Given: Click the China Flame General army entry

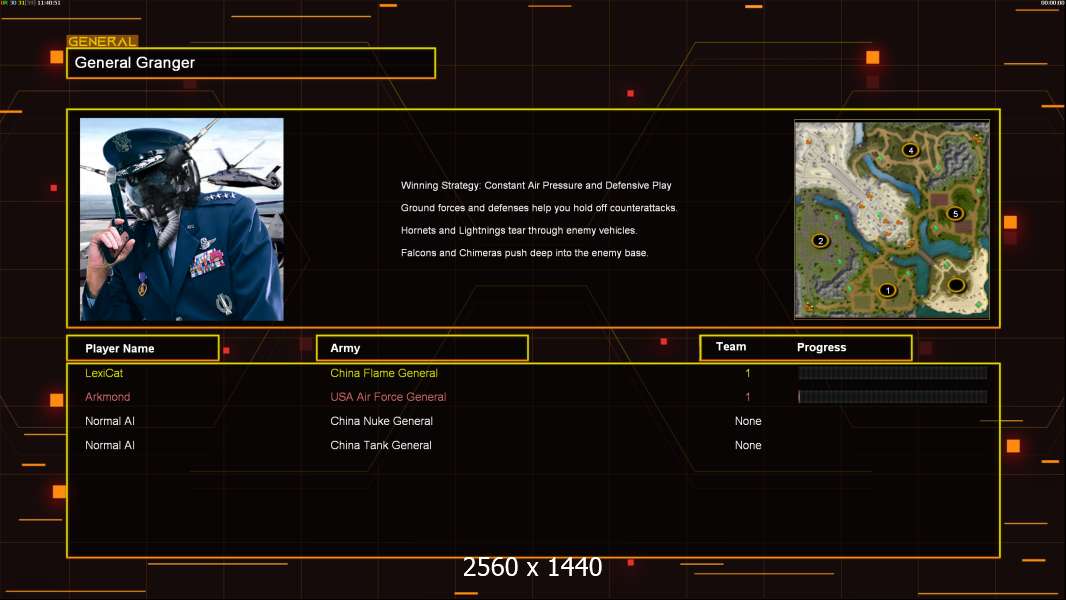Looking at the screenshot, I should click(x=384, y=373).
